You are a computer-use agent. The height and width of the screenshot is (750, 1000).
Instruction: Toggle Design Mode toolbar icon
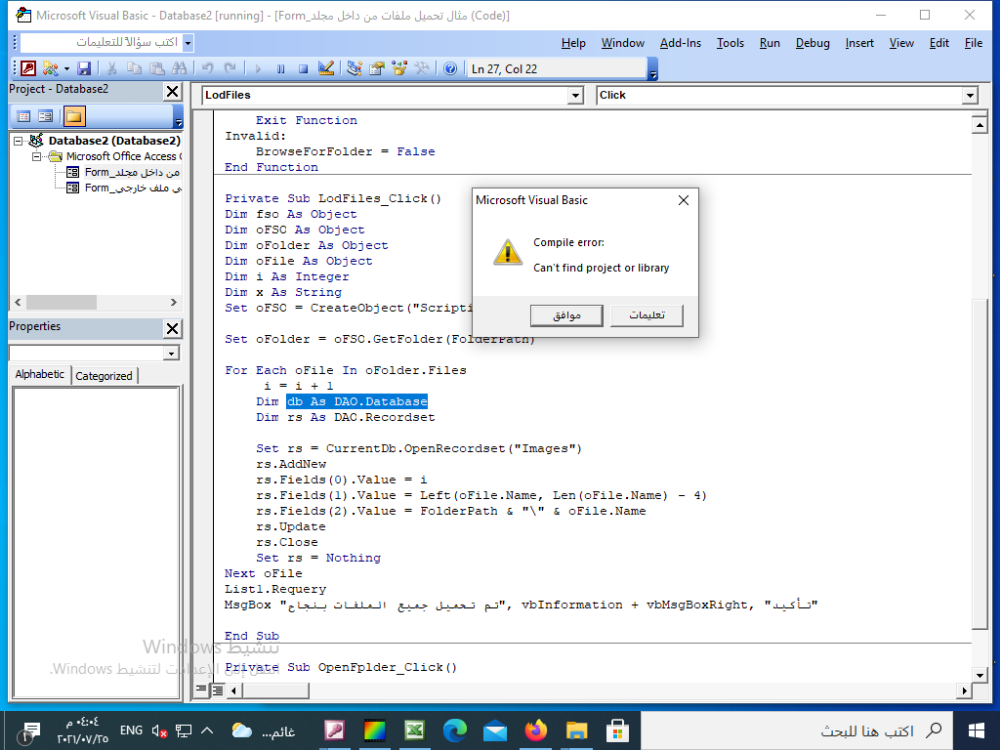(326, 68)
